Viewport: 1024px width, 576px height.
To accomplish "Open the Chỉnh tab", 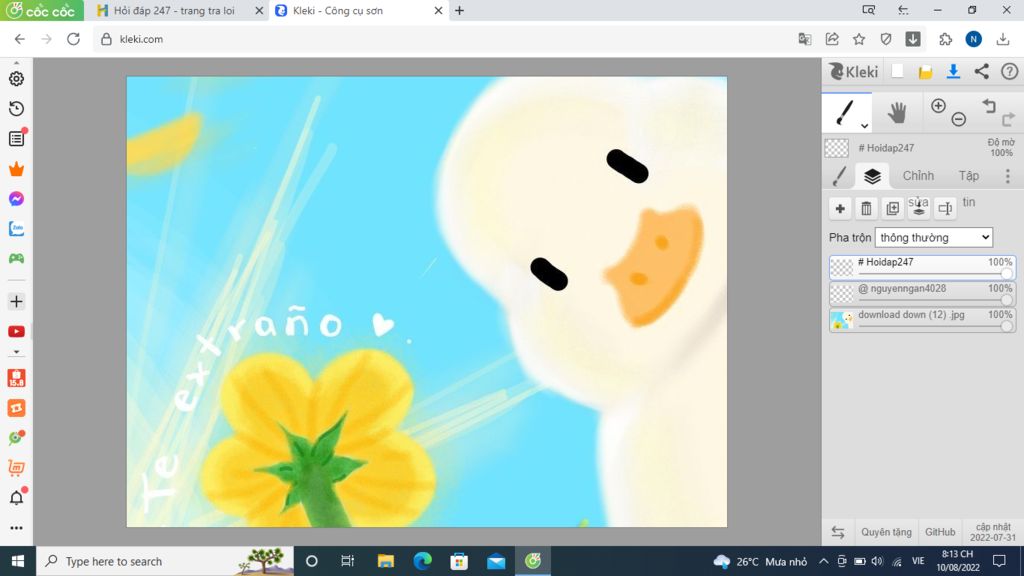I will (x=918, y=176).
